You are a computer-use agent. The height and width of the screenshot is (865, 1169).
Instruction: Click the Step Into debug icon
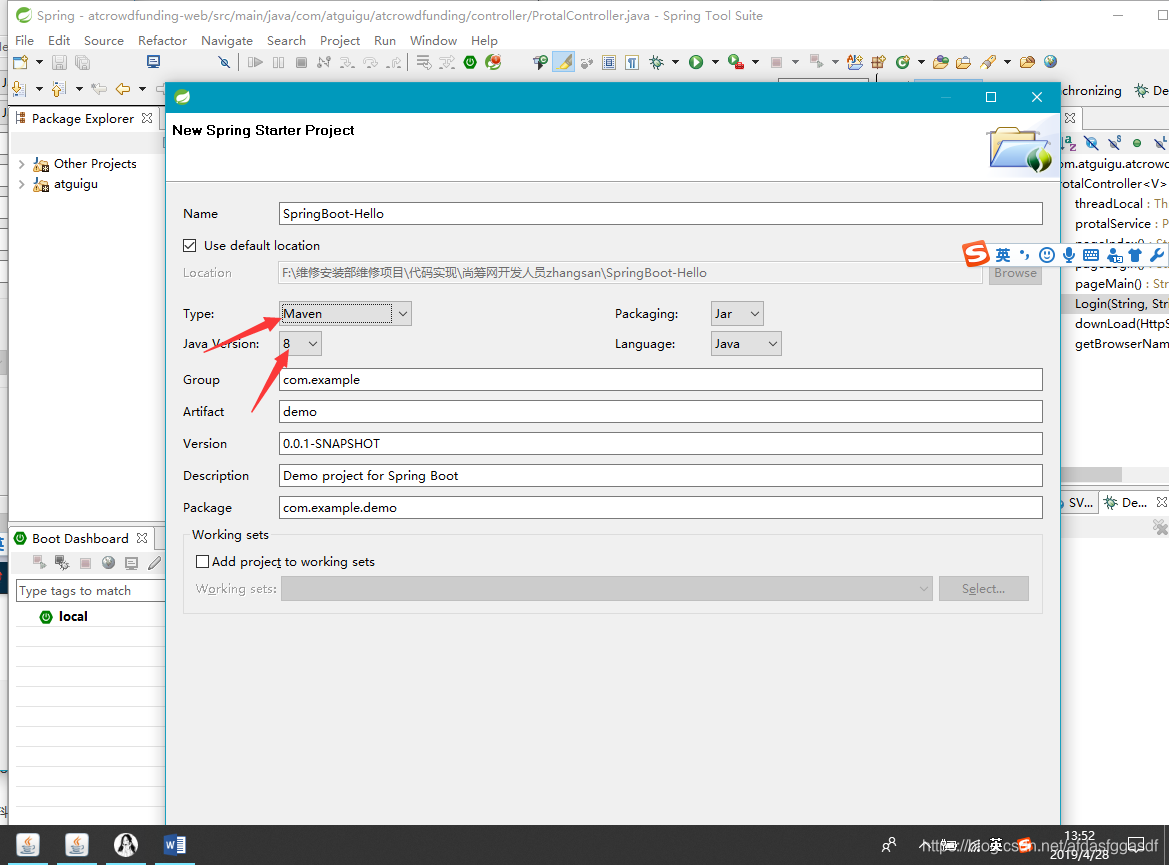[x=347, y=63]
